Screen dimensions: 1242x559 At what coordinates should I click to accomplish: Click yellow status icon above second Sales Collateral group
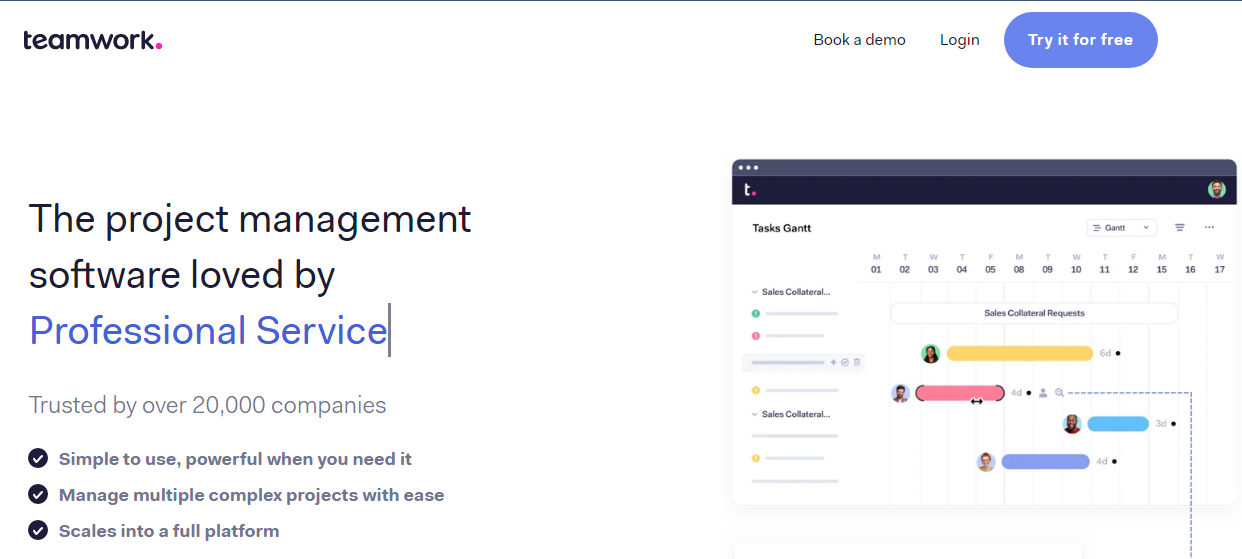tap(756, 390)
